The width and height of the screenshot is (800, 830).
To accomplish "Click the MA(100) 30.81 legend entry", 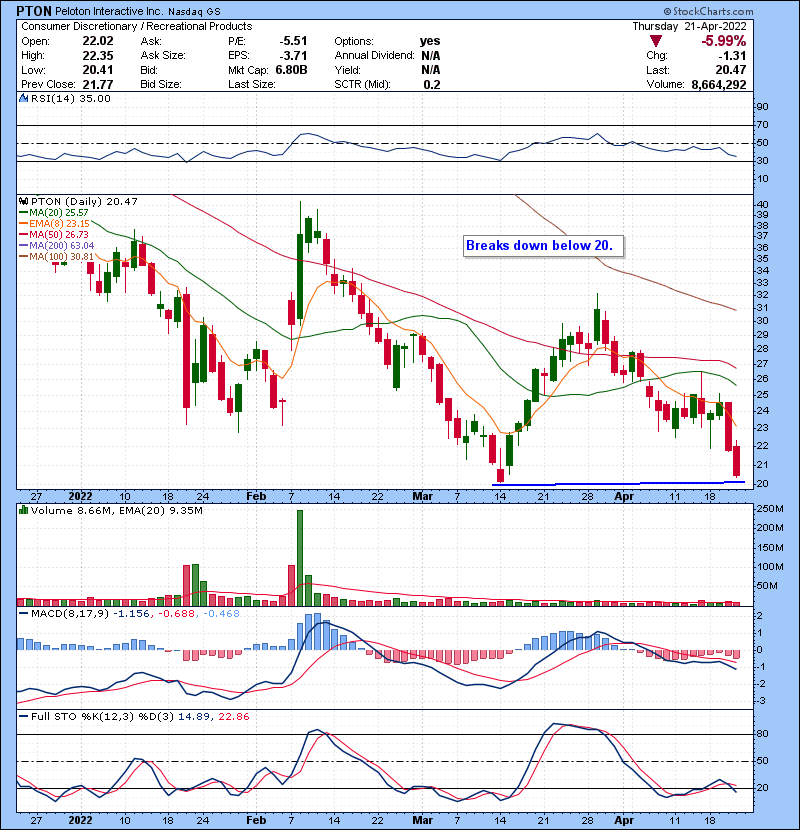I will point(57,257).
